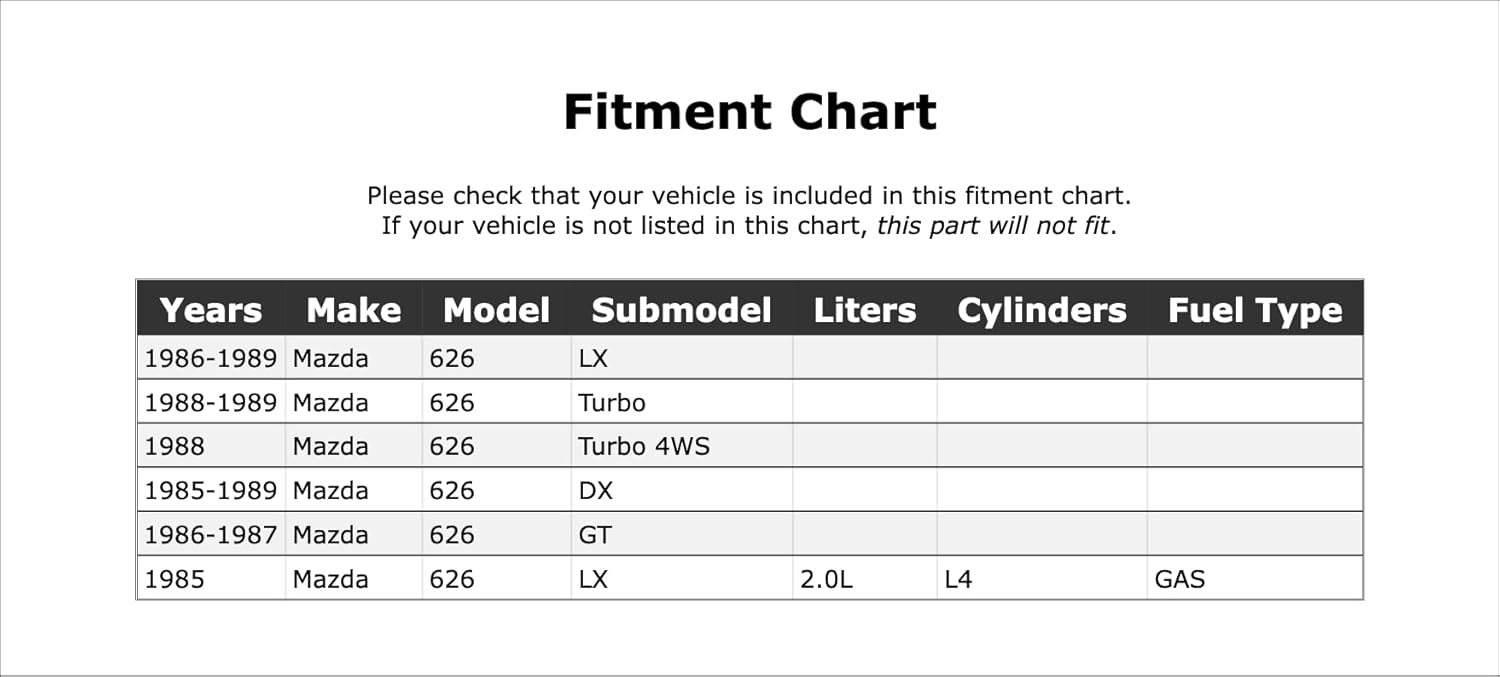Click the Fitment Chart heading
The width and height of the screenshot is (1500, 677).
(750, 112)
